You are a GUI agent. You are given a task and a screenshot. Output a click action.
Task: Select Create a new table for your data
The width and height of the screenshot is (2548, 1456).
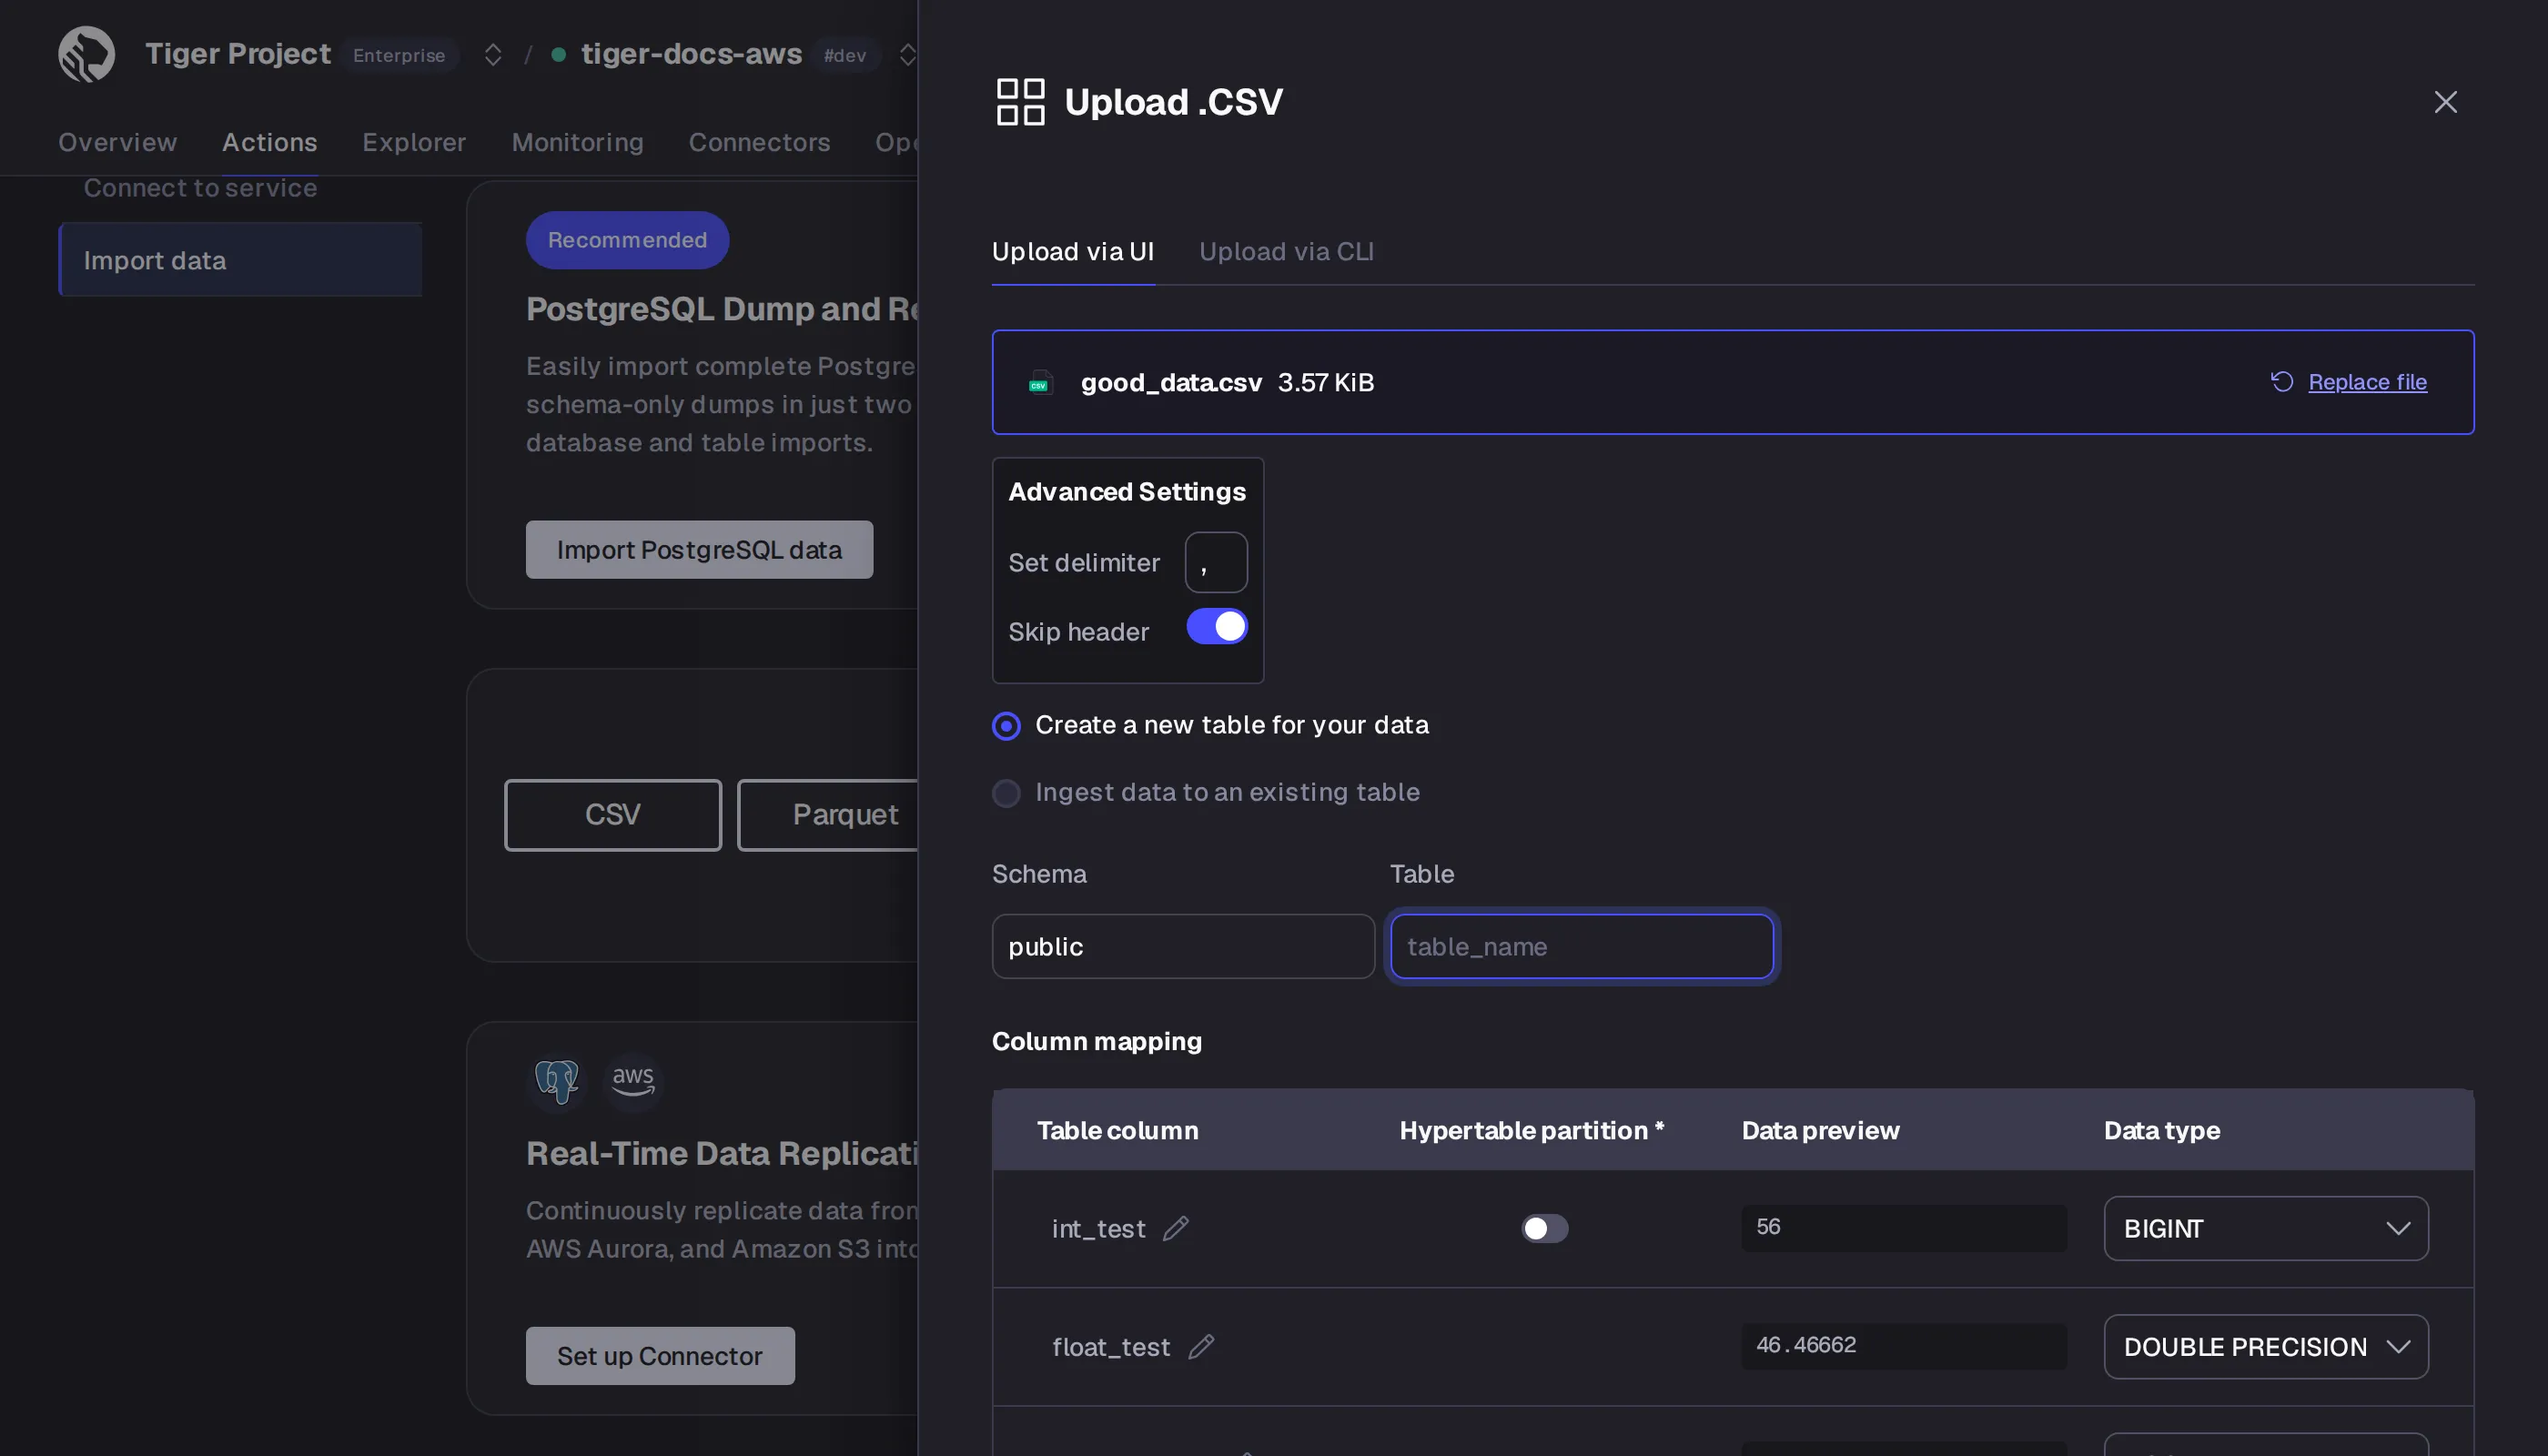click(x=1006, y=726)
